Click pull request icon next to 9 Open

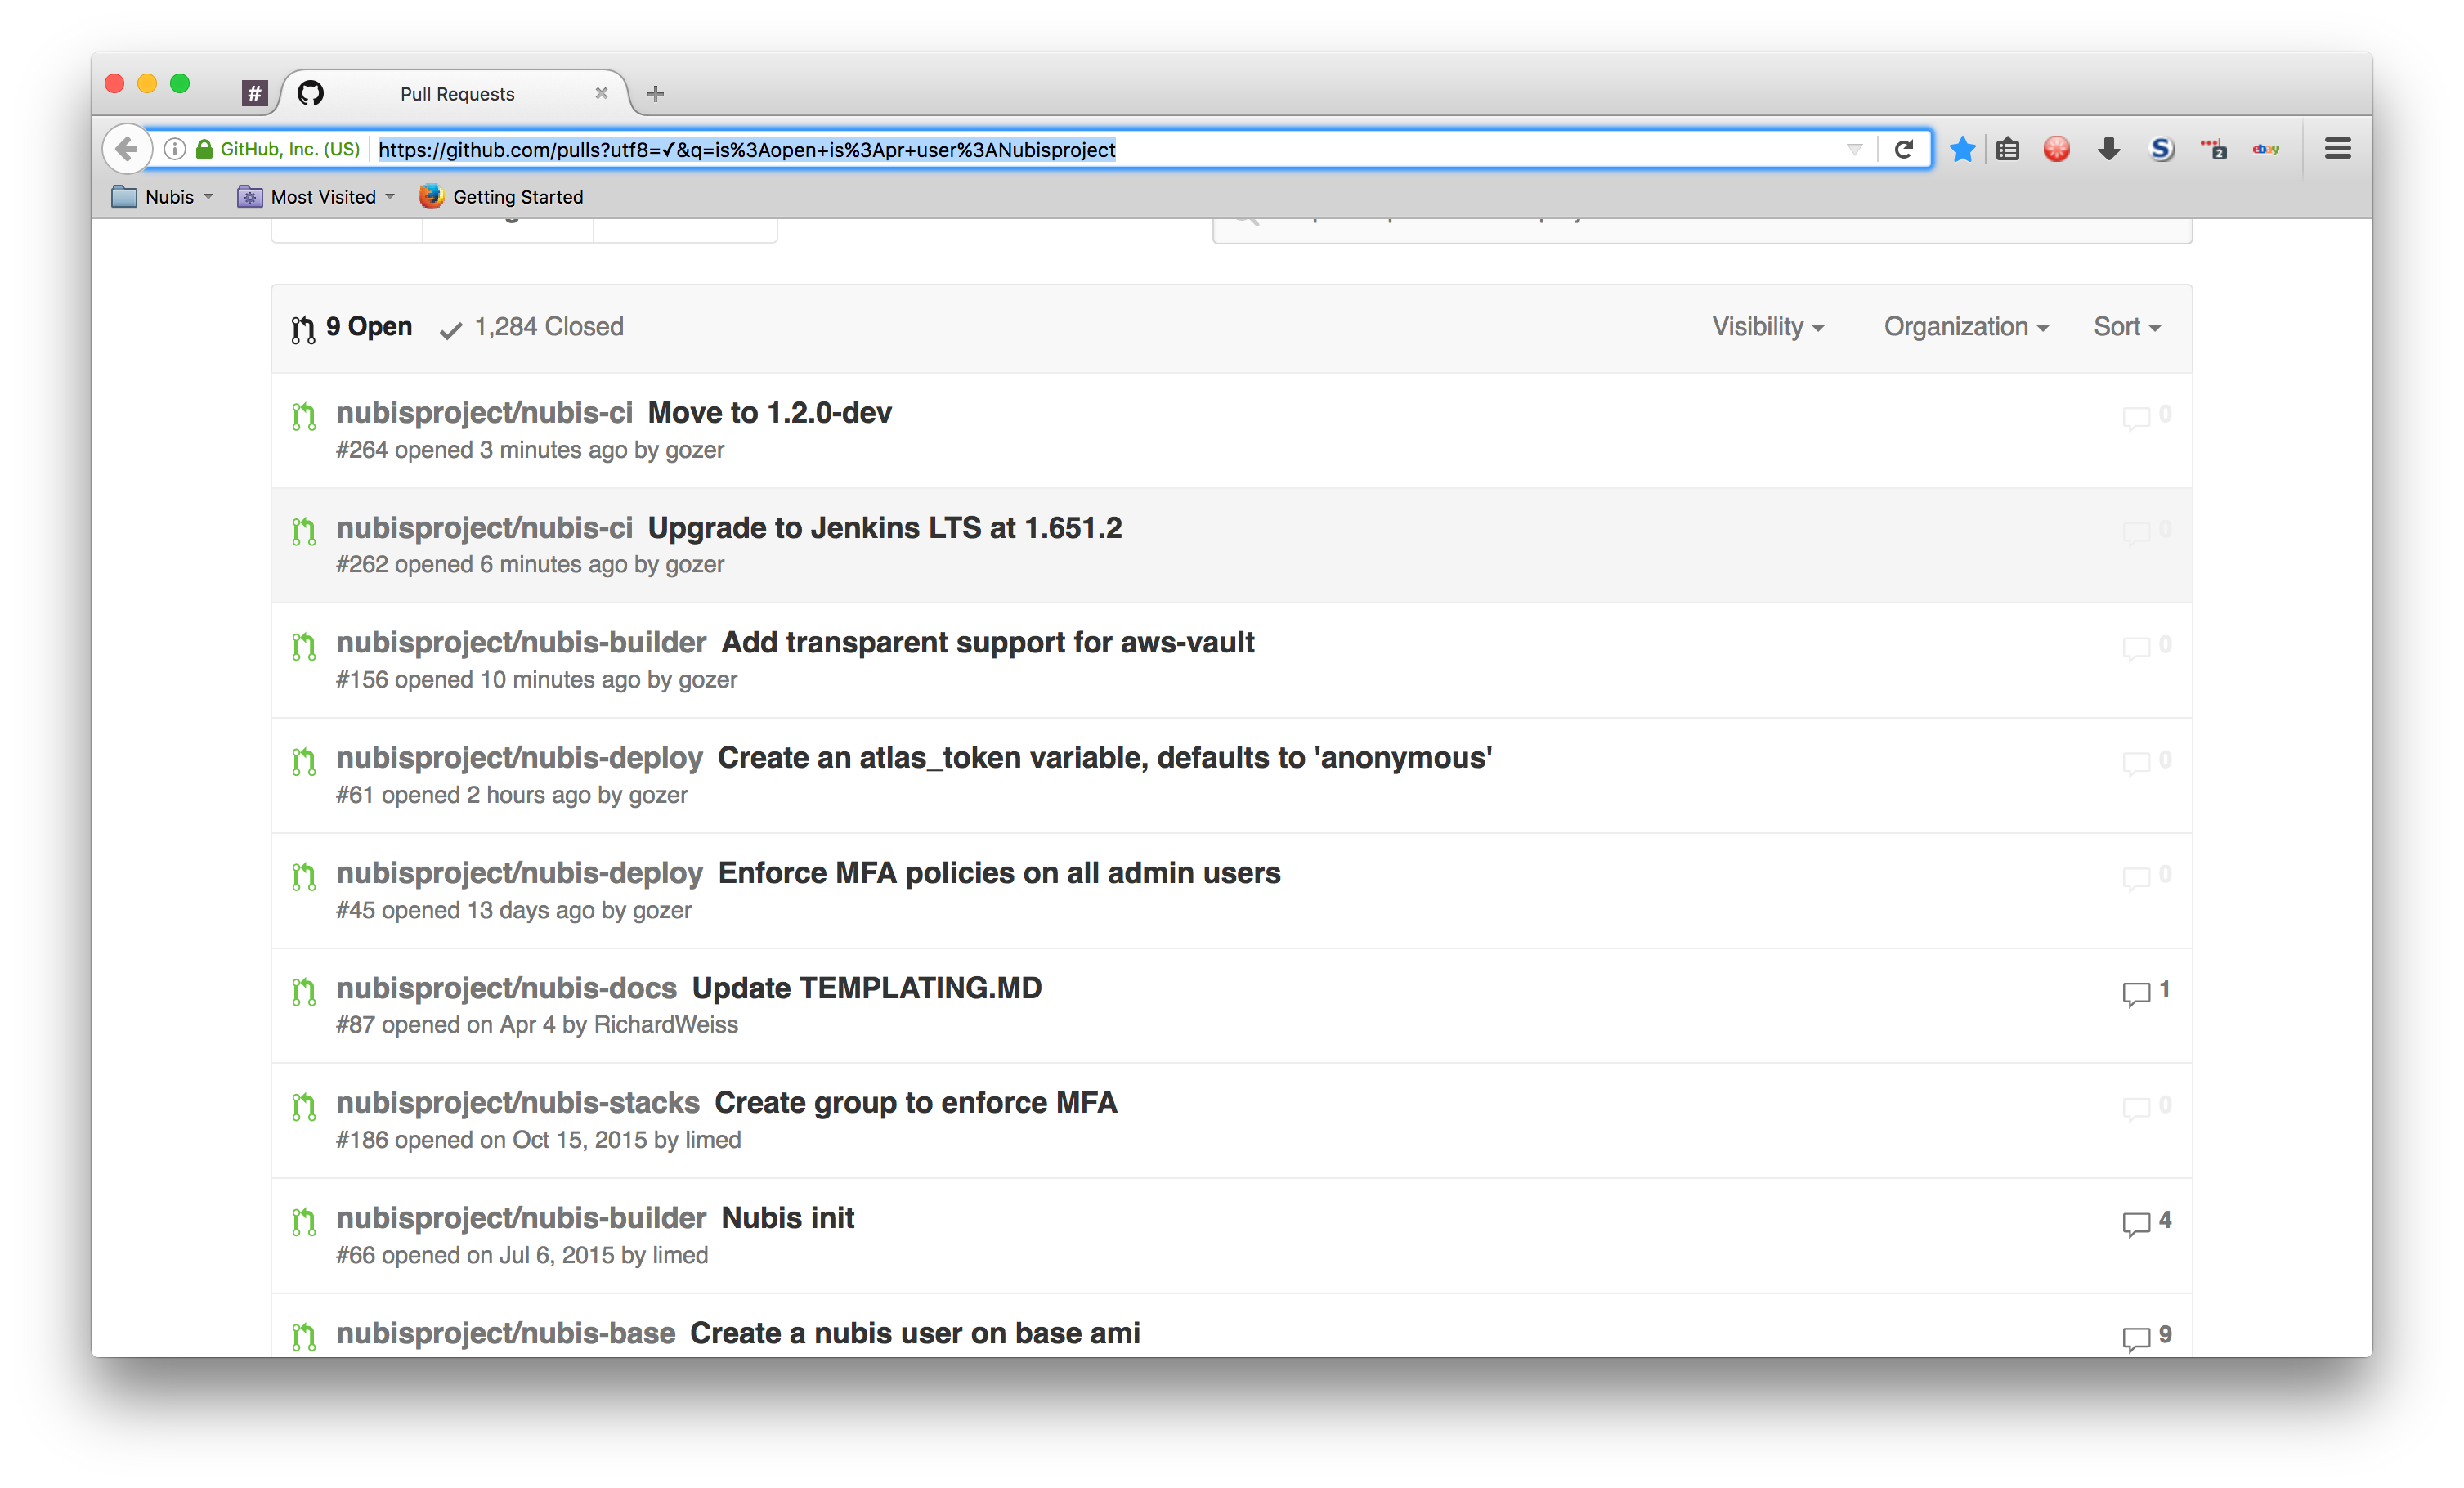[x=303, y=329]
